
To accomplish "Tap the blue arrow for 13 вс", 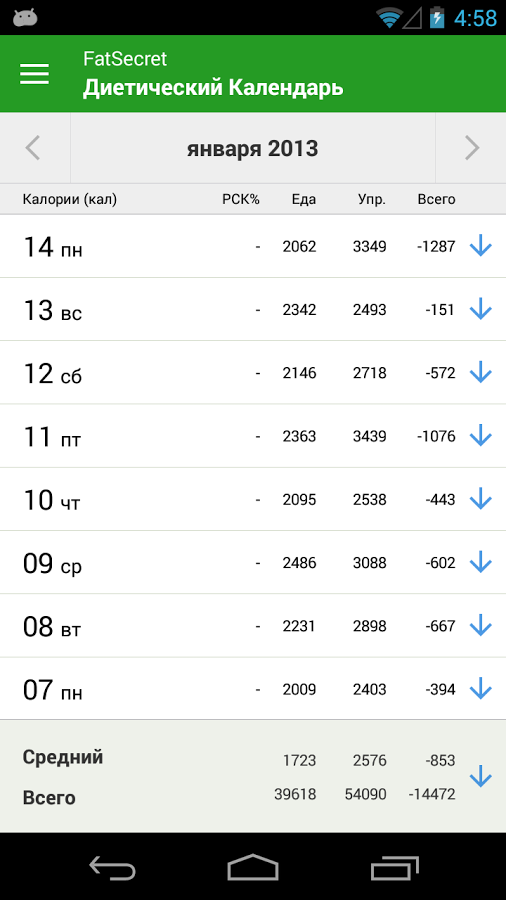I will point(481,309).
